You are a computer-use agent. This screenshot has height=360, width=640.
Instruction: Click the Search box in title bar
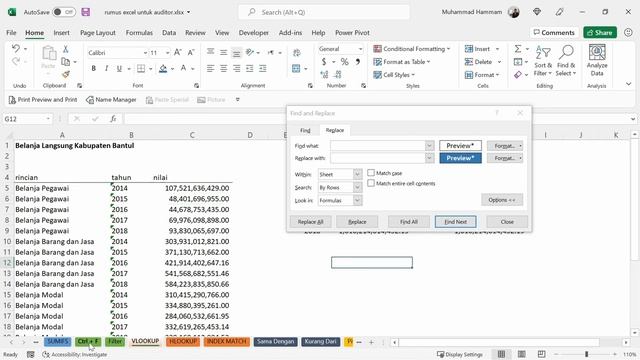click(324, 12)
